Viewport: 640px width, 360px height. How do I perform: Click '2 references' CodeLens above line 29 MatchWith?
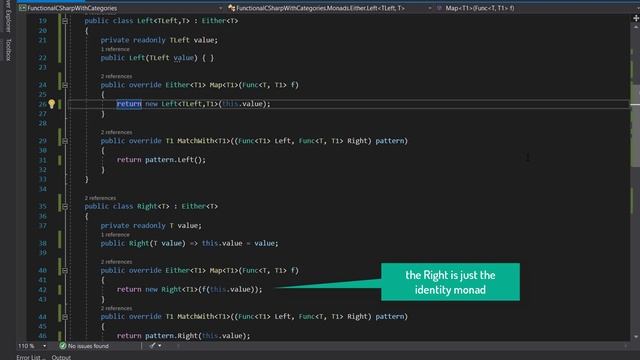click(x=116, y=132)
